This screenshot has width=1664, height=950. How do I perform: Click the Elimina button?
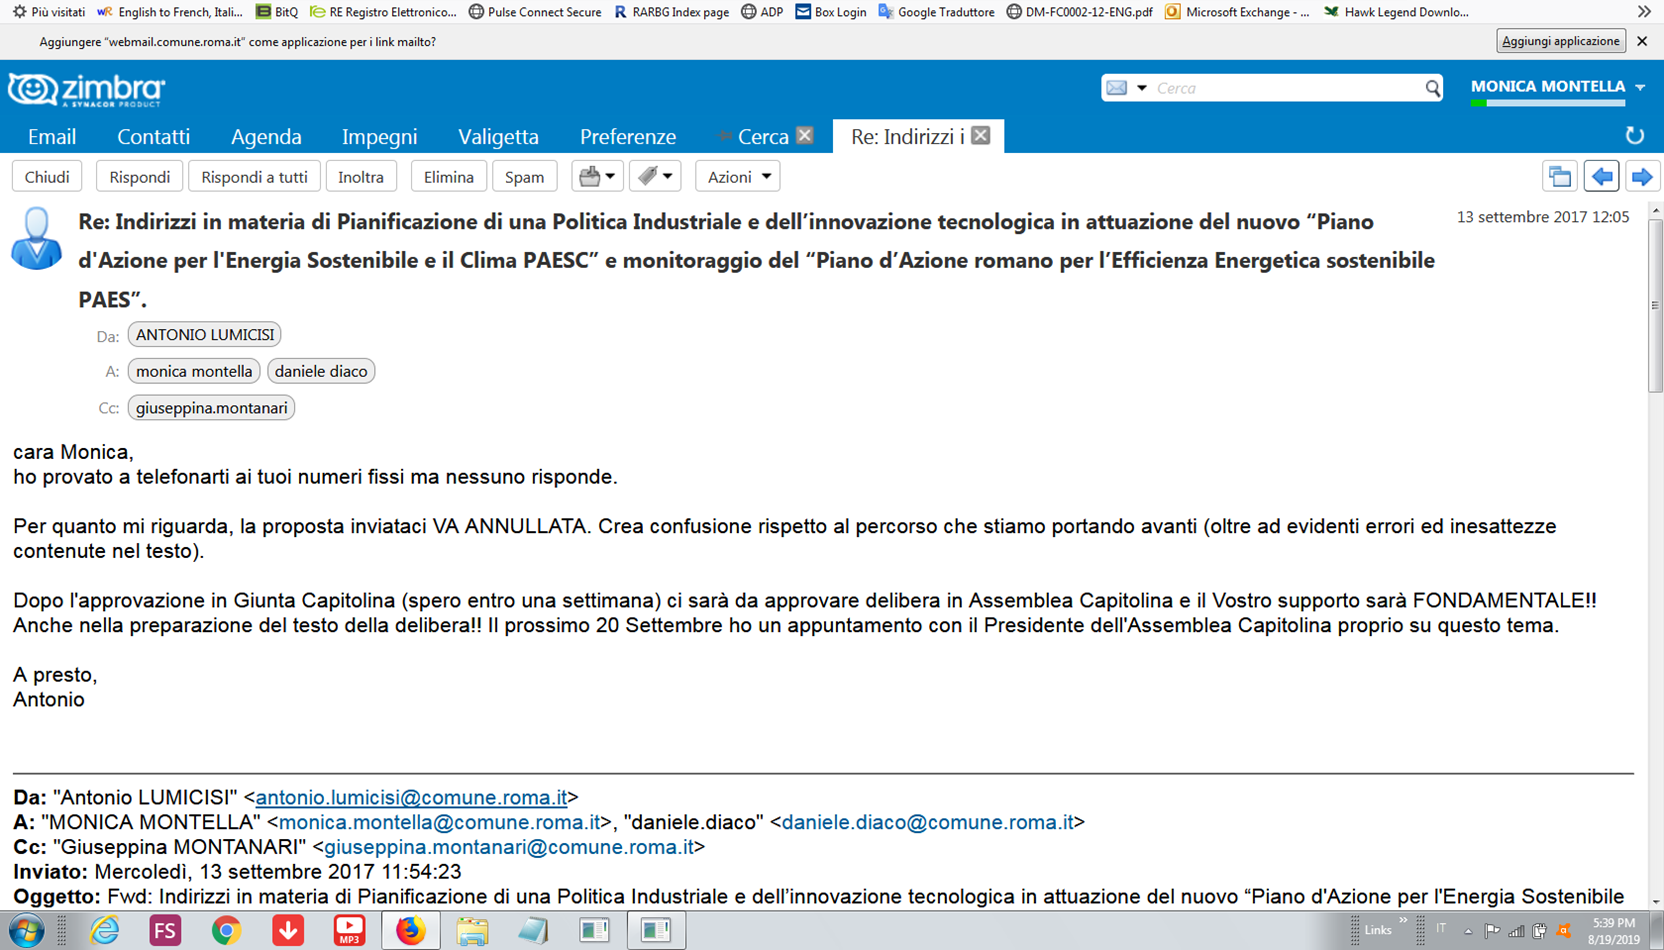448,177
